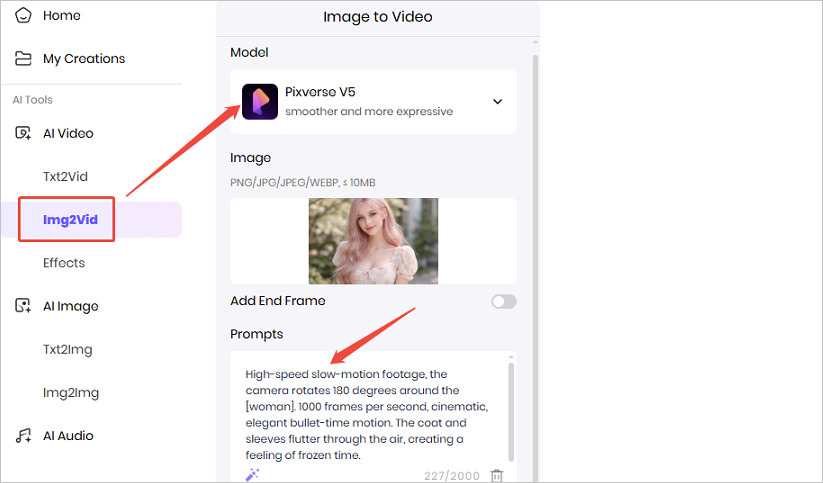Click the Home icon in sidebar
This screenshot has height=483, width=823.
click(x=23, y=15)
